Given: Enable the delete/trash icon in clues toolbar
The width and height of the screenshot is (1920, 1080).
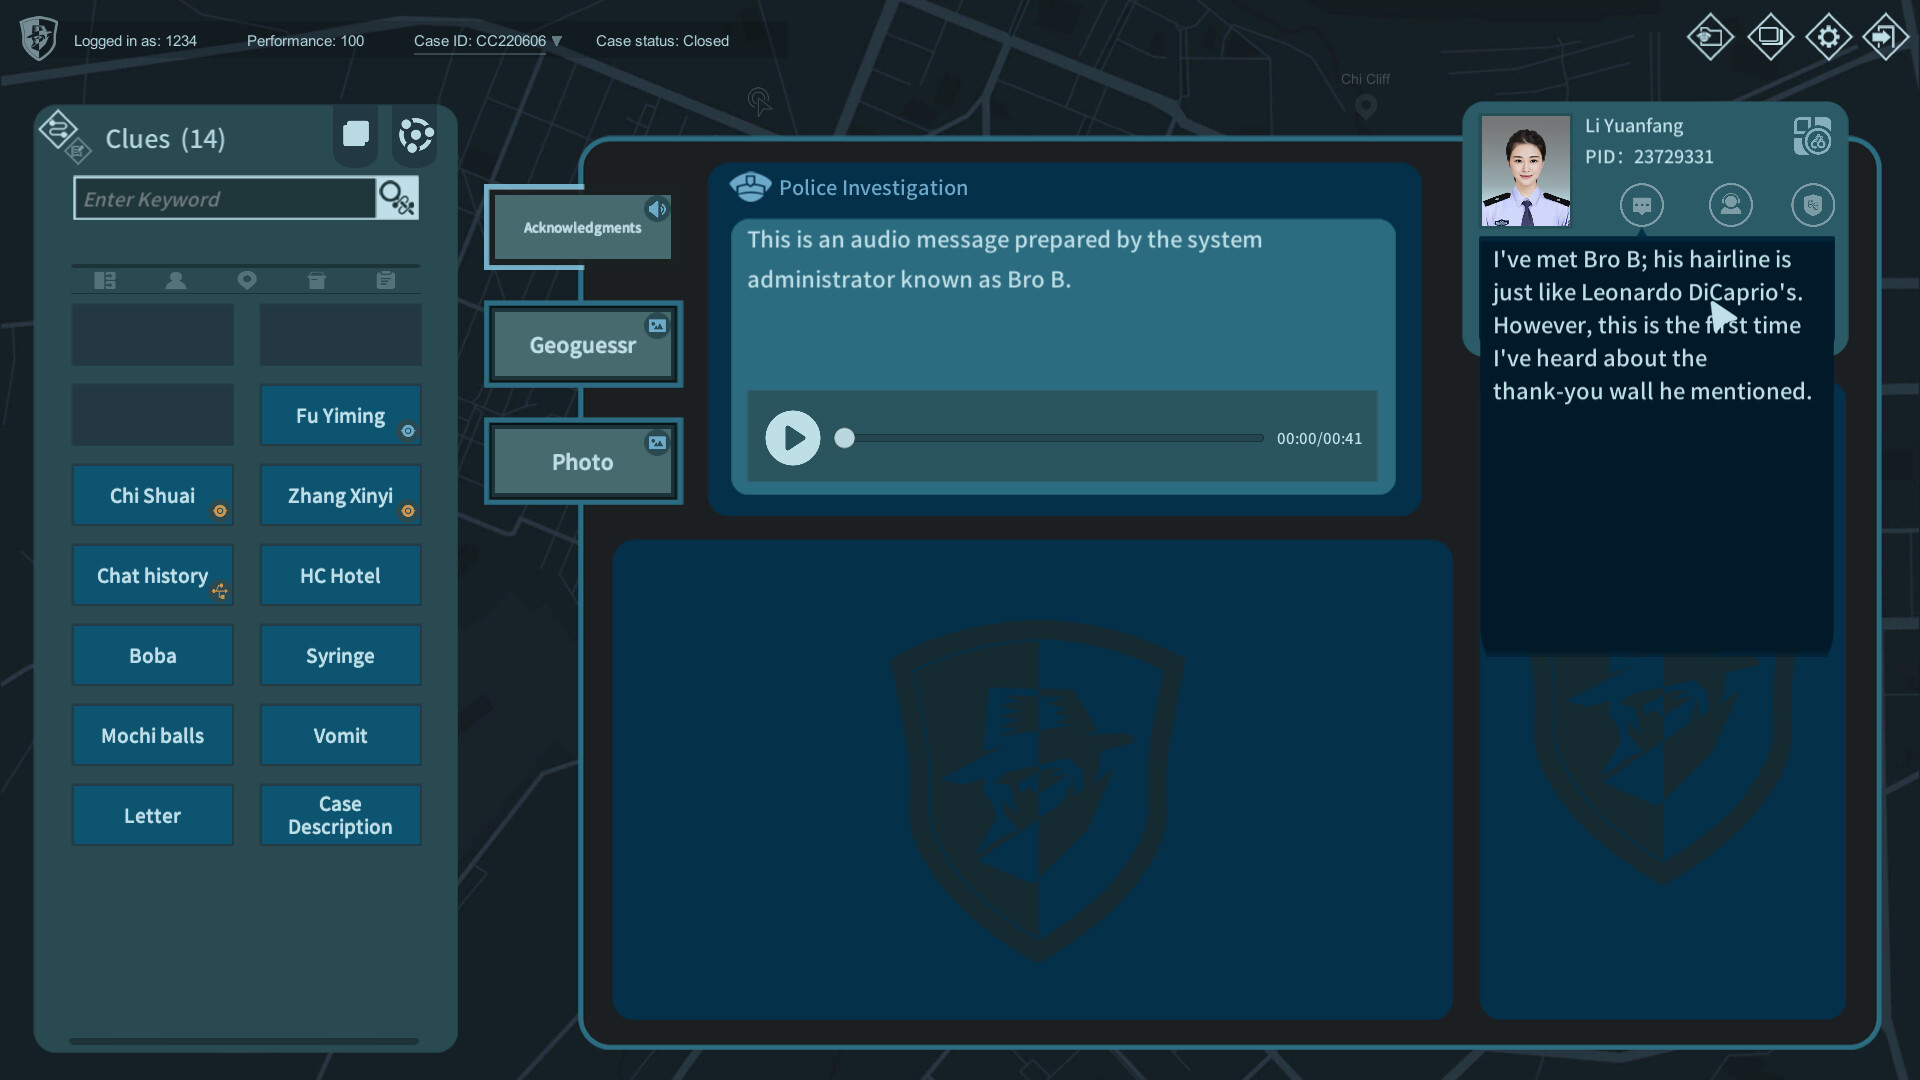Looking at the screenshot, I should coord(315,278).
